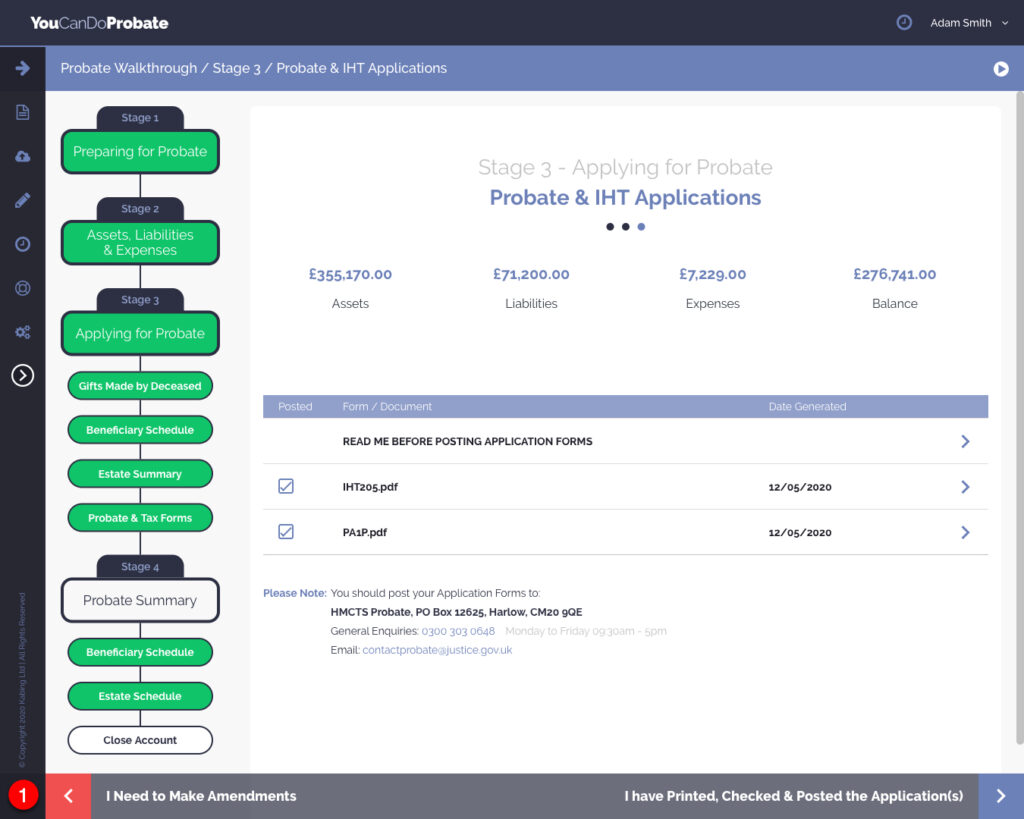
Task: Click the document icon in left sidebar
Action: pos(22,112)
